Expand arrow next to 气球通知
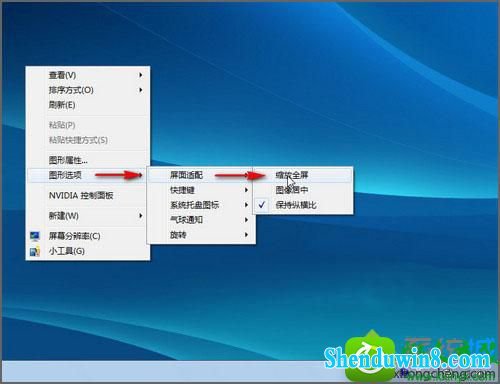Screen dimensions: 500x384 (x=246, y=220)
